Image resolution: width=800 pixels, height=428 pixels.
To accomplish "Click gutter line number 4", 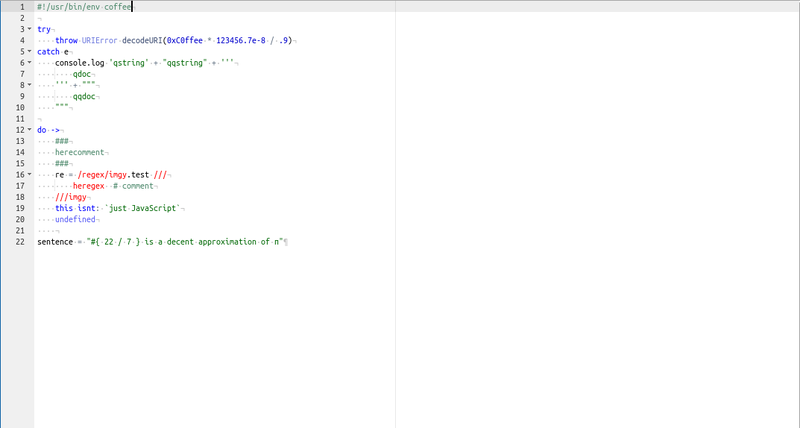I will [x=22, y=40].
